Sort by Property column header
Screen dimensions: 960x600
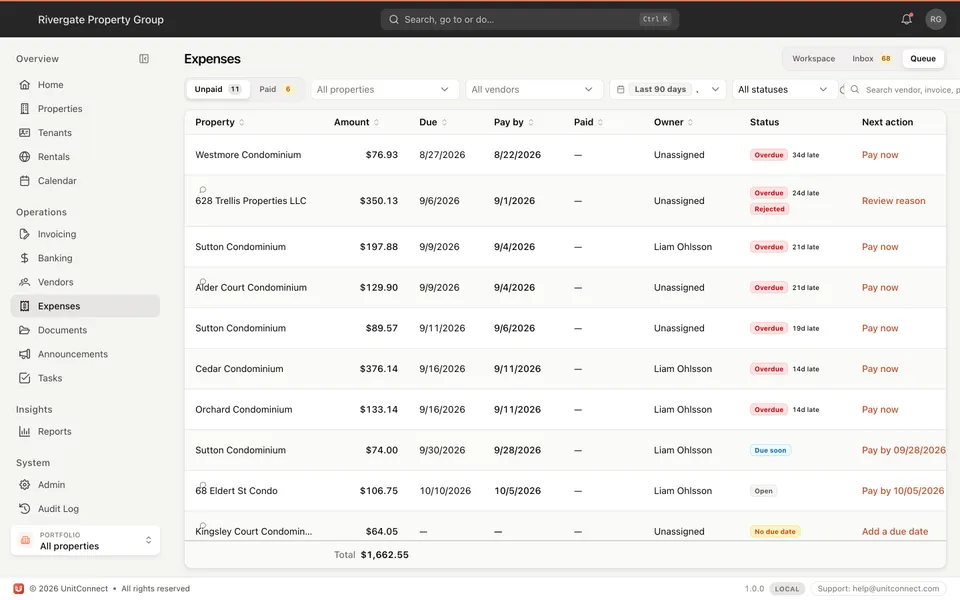tap(219, 122)
